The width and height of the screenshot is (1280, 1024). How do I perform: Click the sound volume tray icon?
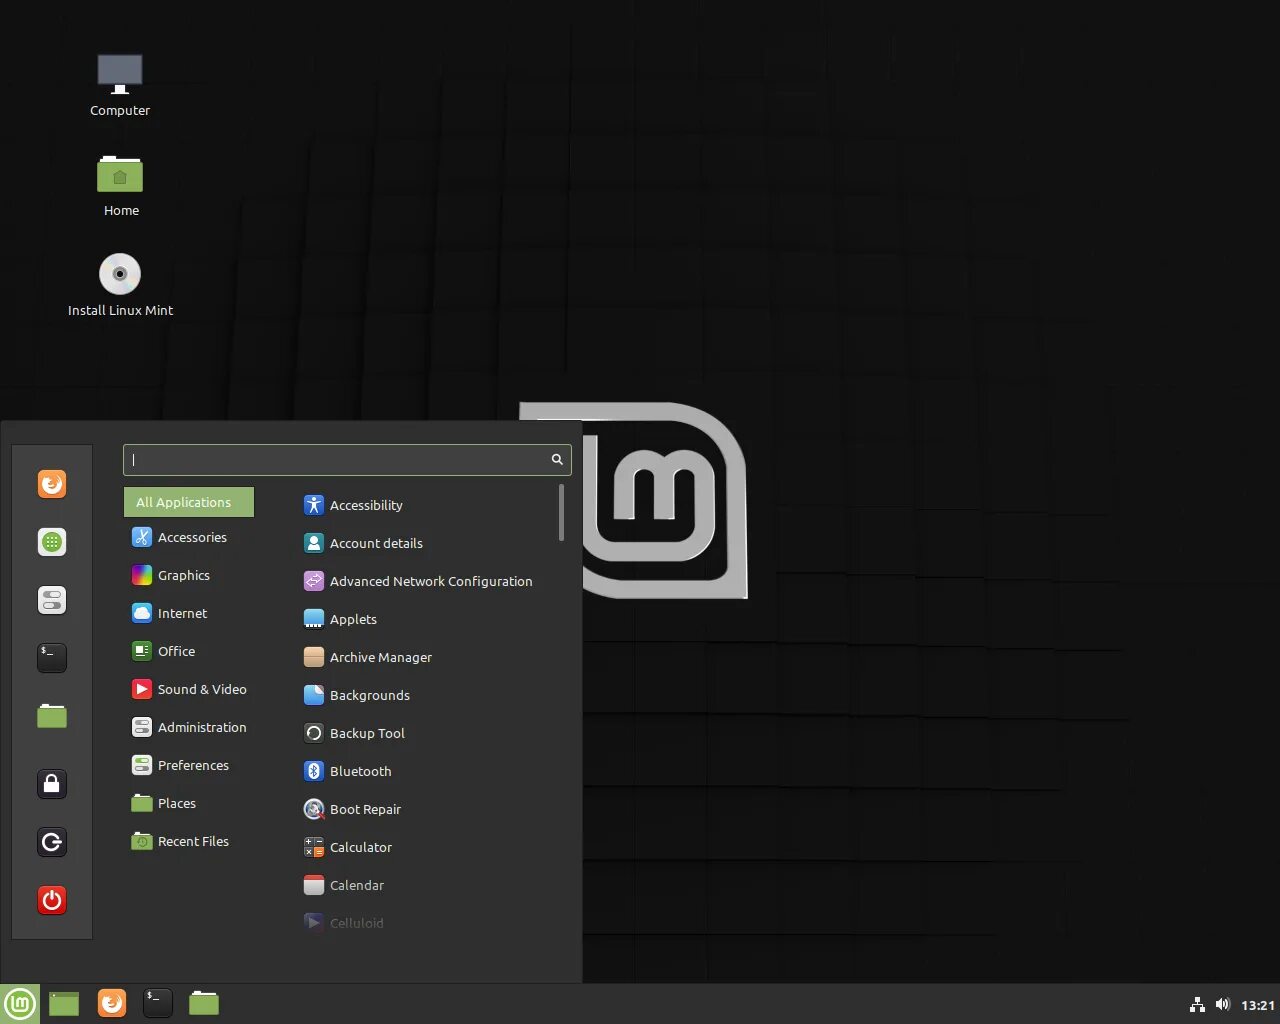pos(1222,1005)
